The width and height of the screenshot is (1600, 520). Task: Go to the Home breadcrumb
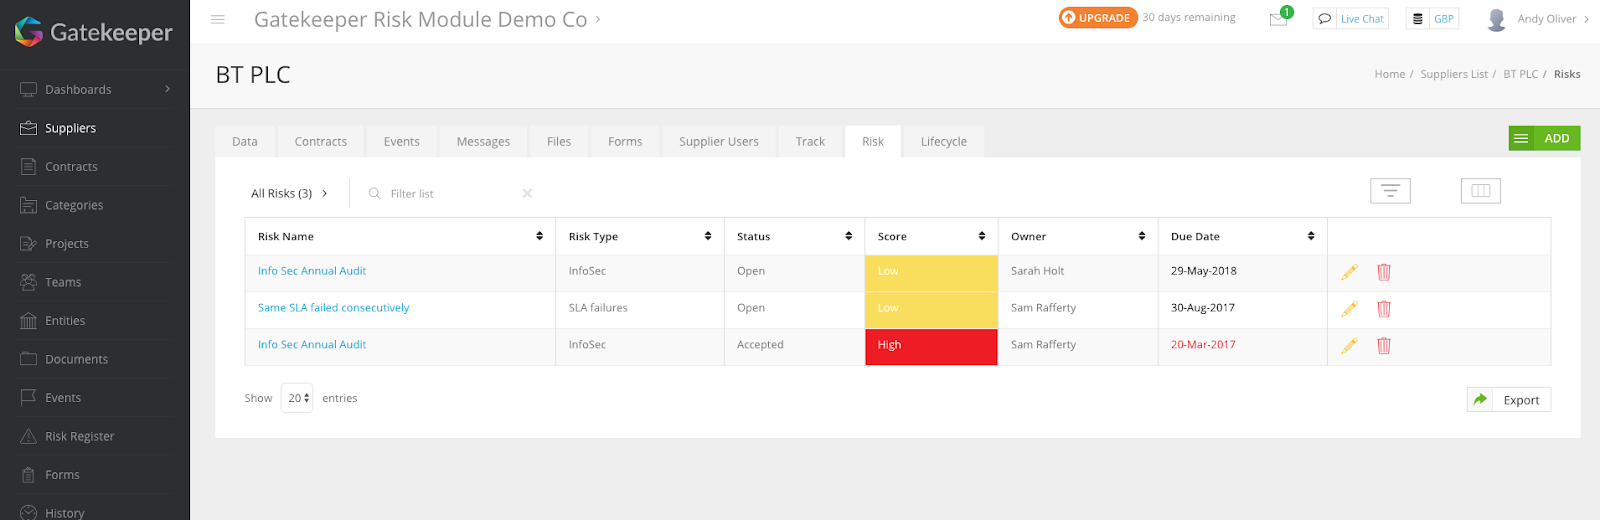coord(1389,74)
